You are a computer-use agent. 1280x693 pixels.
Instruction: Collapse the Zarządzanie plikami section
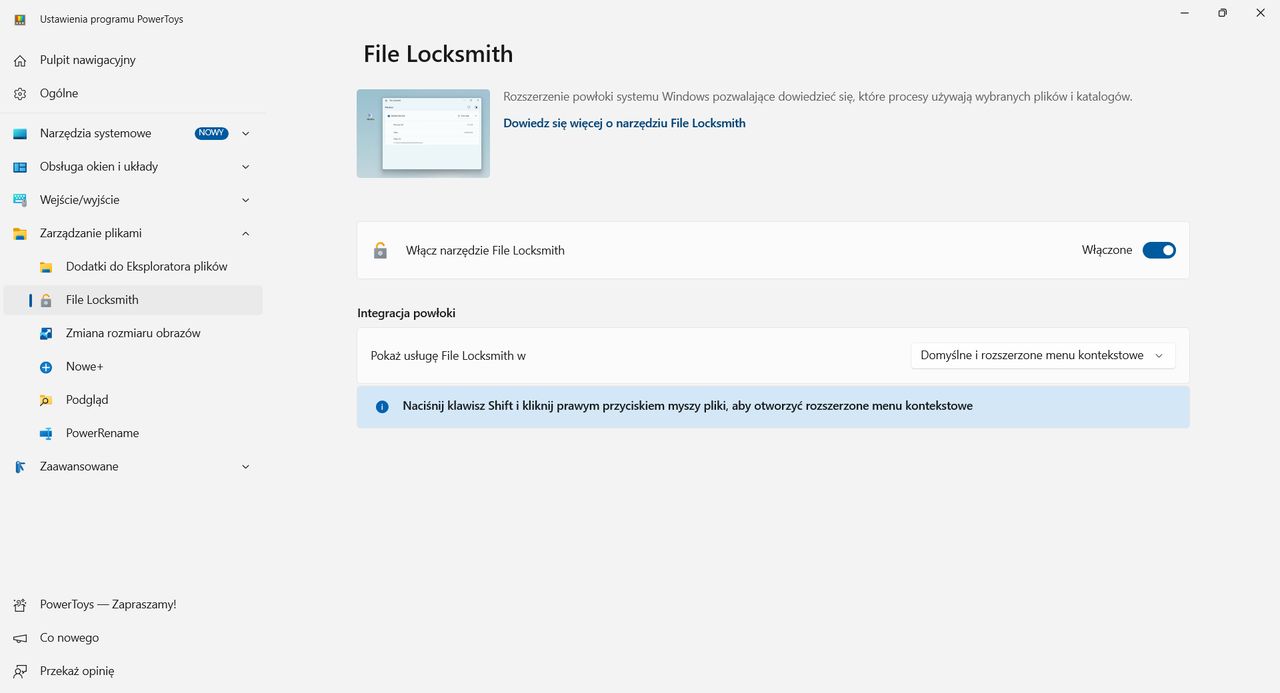[133, 233]
